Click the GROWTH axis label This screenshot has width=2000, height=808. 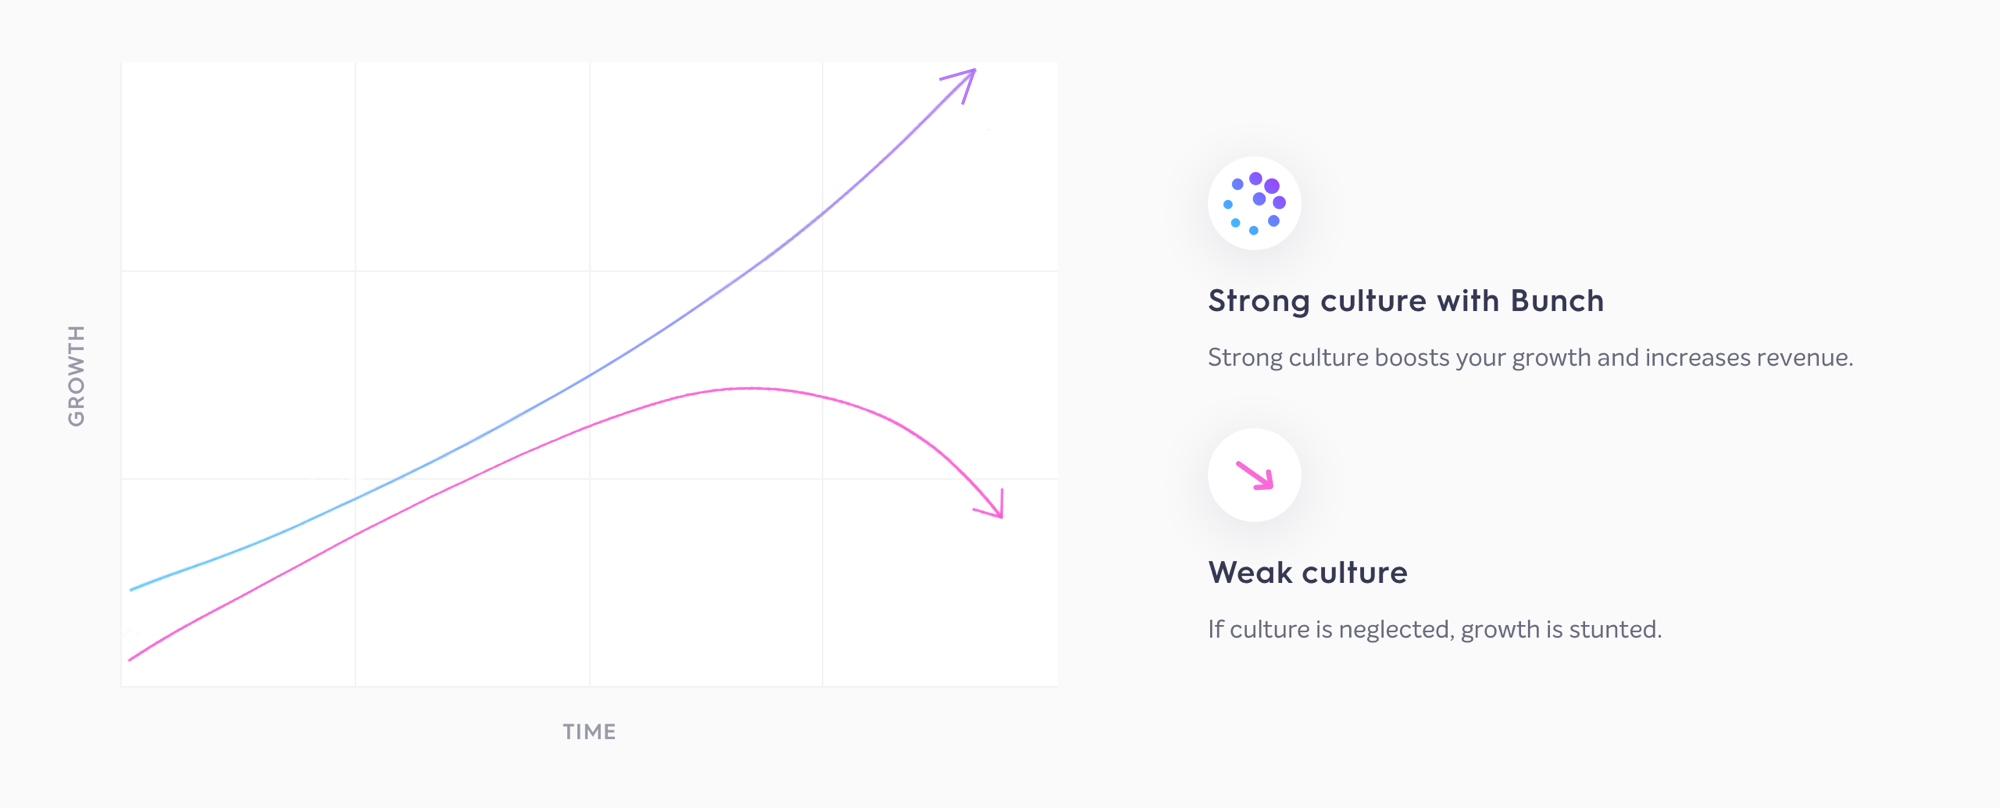coord(76,375)
